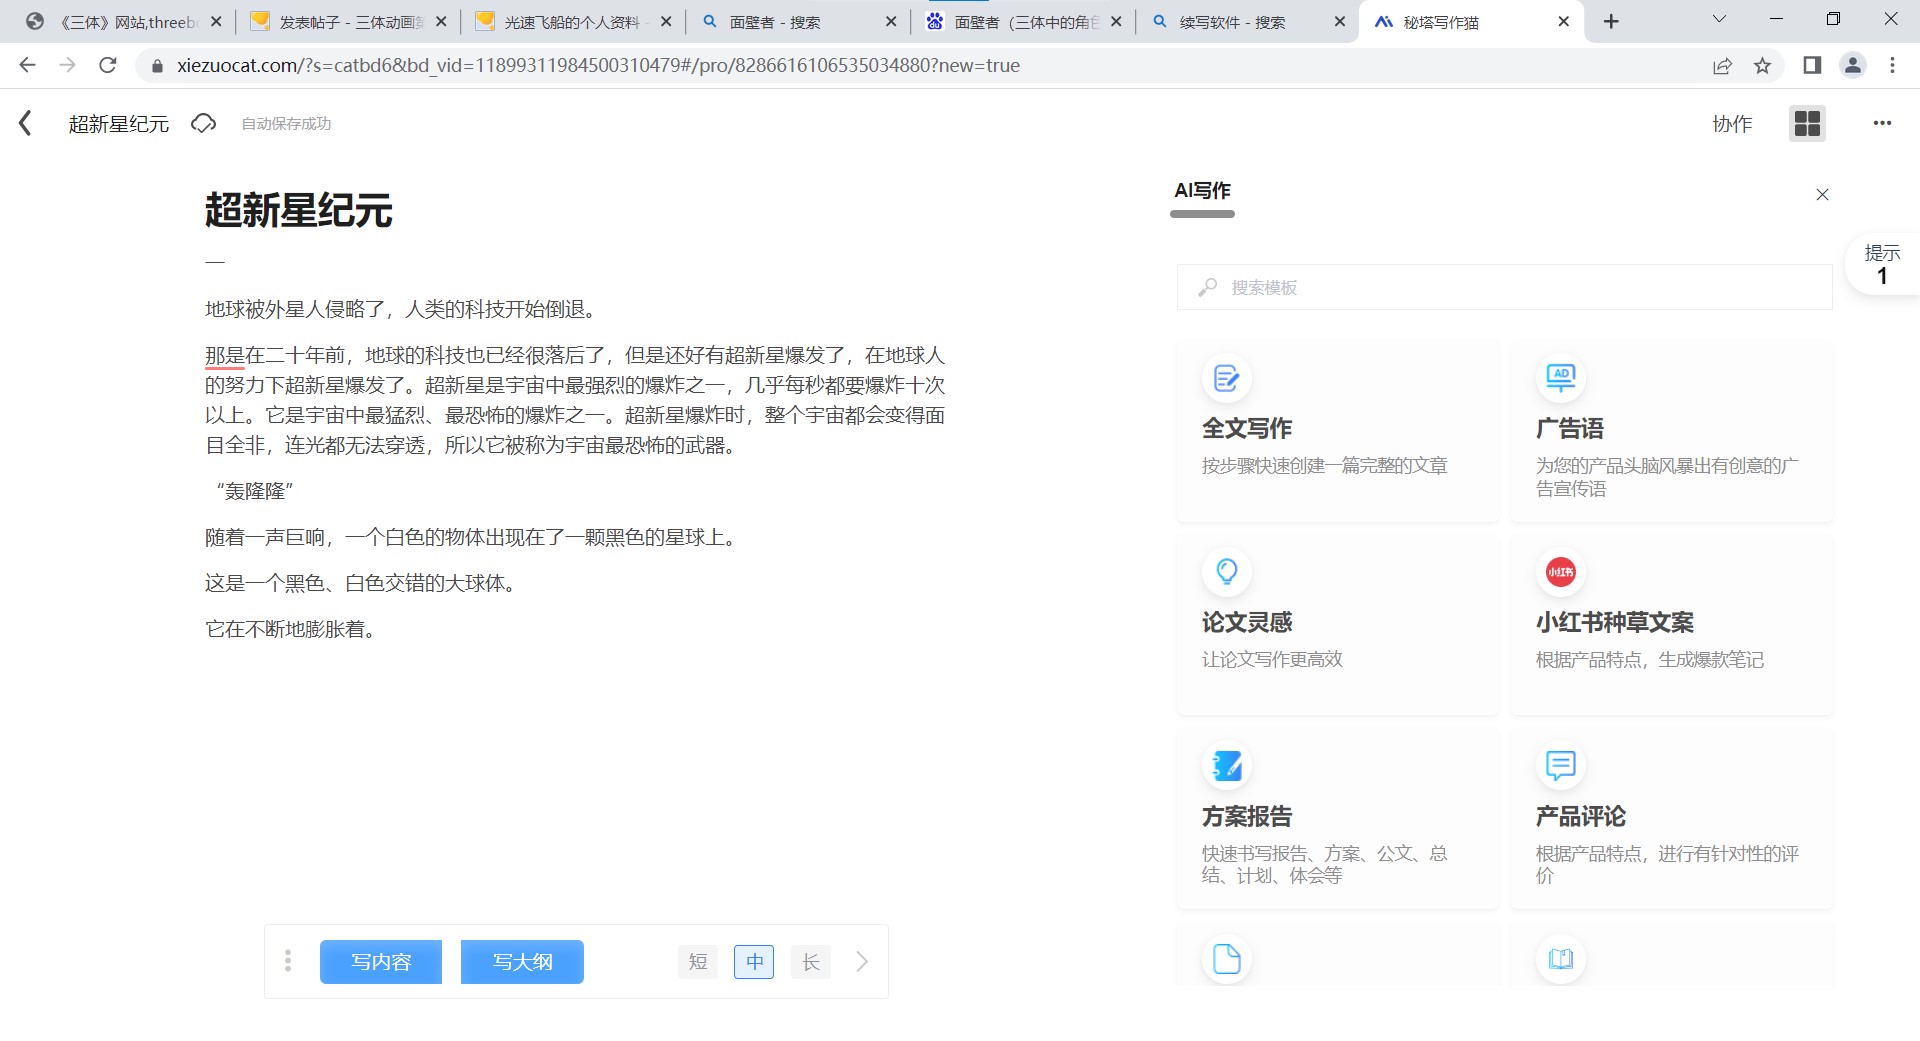Click the 广告语 card title

pos(1570,429)
